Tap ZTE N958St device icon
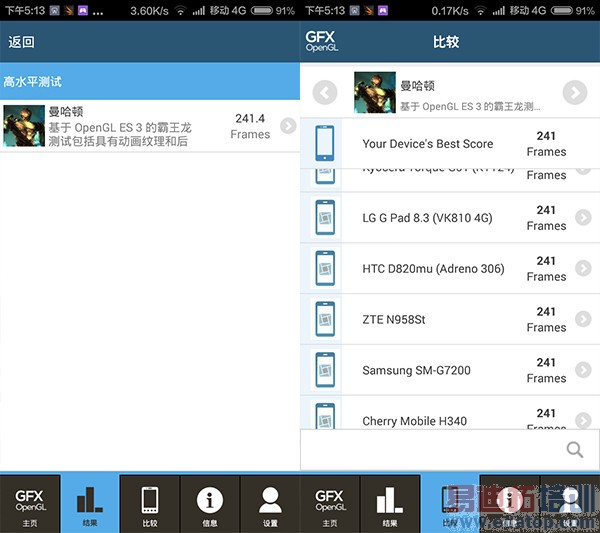The width and height of the screenshot is (600, 533). coord(325,319)
